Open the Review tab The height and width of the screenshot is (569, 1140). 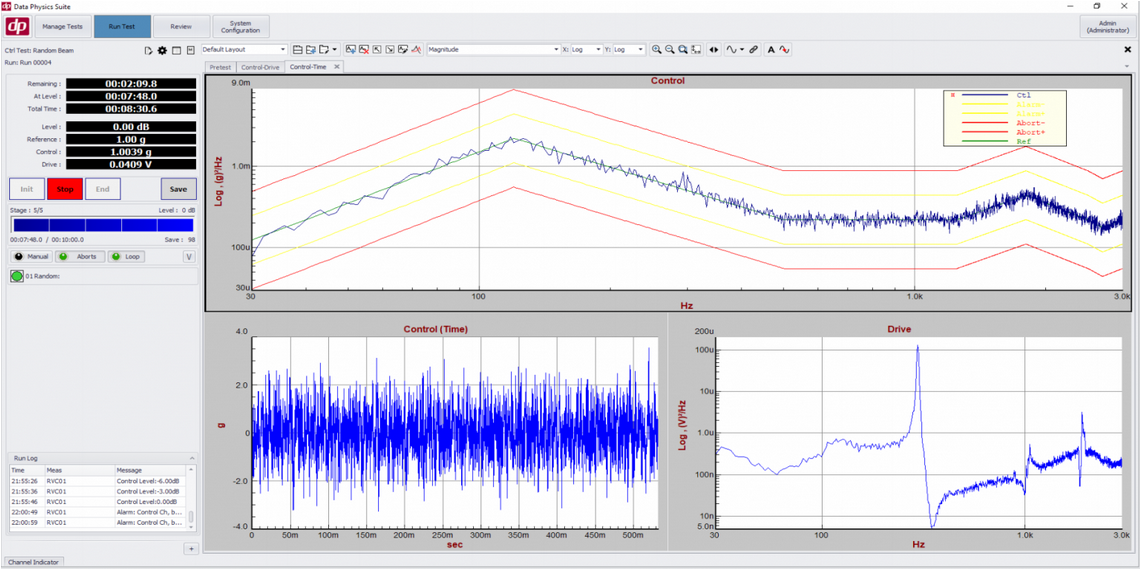pos(181,27)
